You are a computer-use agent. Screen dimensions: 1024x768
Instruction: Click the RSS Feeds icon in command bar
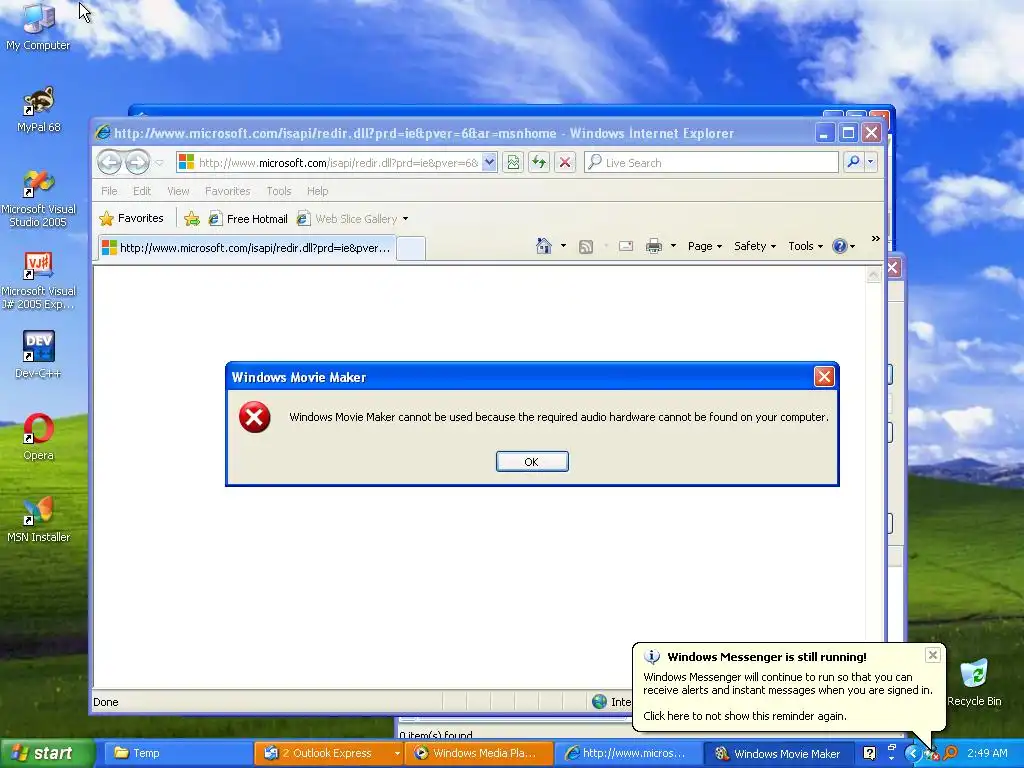tap(586, 246)
